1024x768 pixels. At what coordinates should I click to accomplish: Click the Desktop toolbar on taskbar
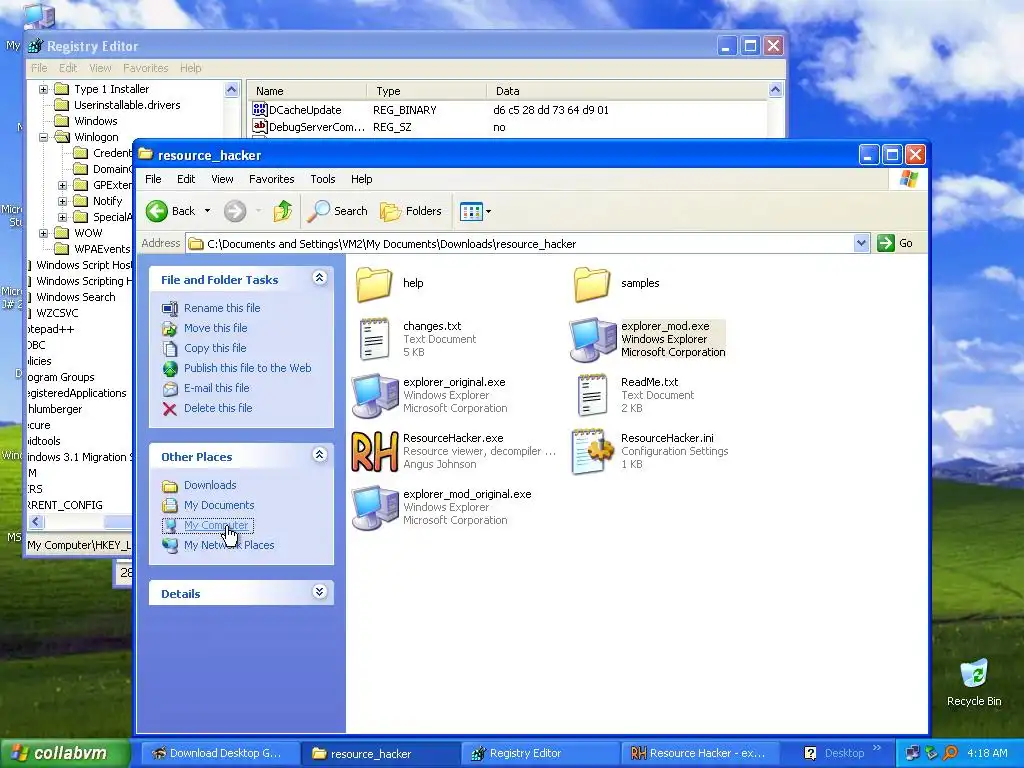pos(844,753)
